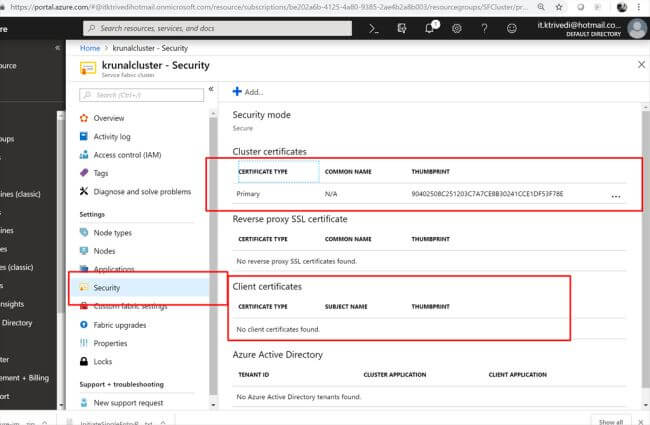Image resolution: width=650 pixels, height=425 pixels.
Task: Click the Access control (IAM) icon
Action: 84,155
